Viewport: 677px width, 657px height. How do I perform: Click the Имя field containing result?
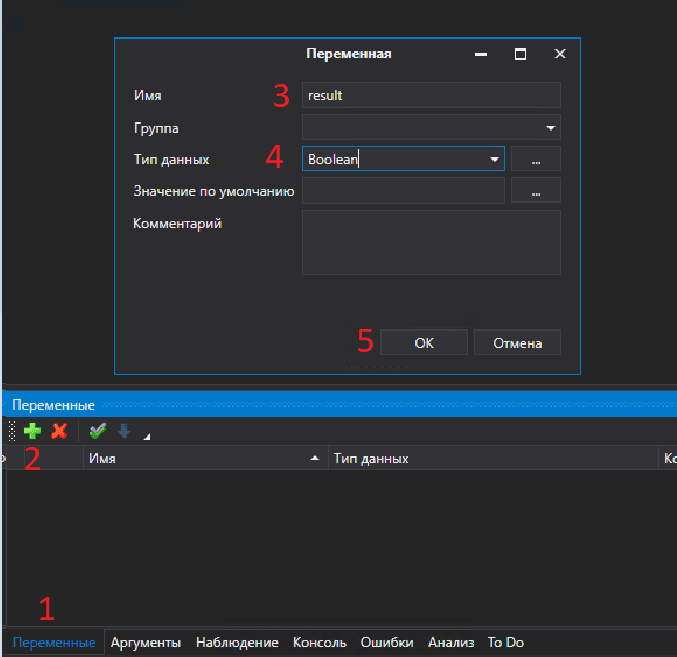pos(431,95)
